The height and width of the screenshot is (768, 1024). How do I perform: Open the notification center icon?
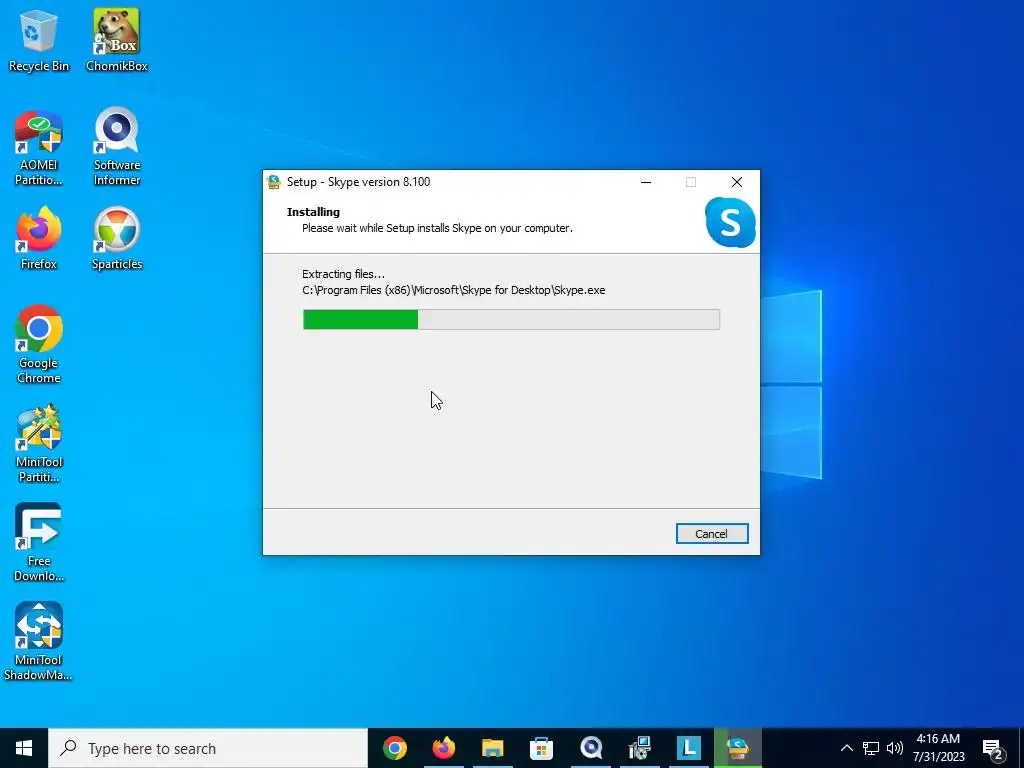(x=993, y=749)
